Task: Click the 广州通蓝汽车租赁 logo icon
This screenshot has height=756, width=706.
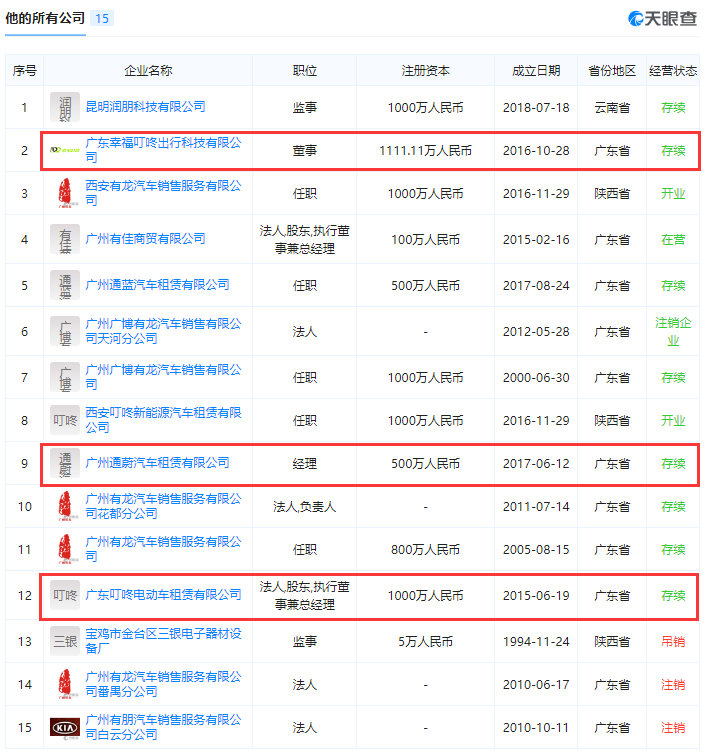Action: (65, 285)
